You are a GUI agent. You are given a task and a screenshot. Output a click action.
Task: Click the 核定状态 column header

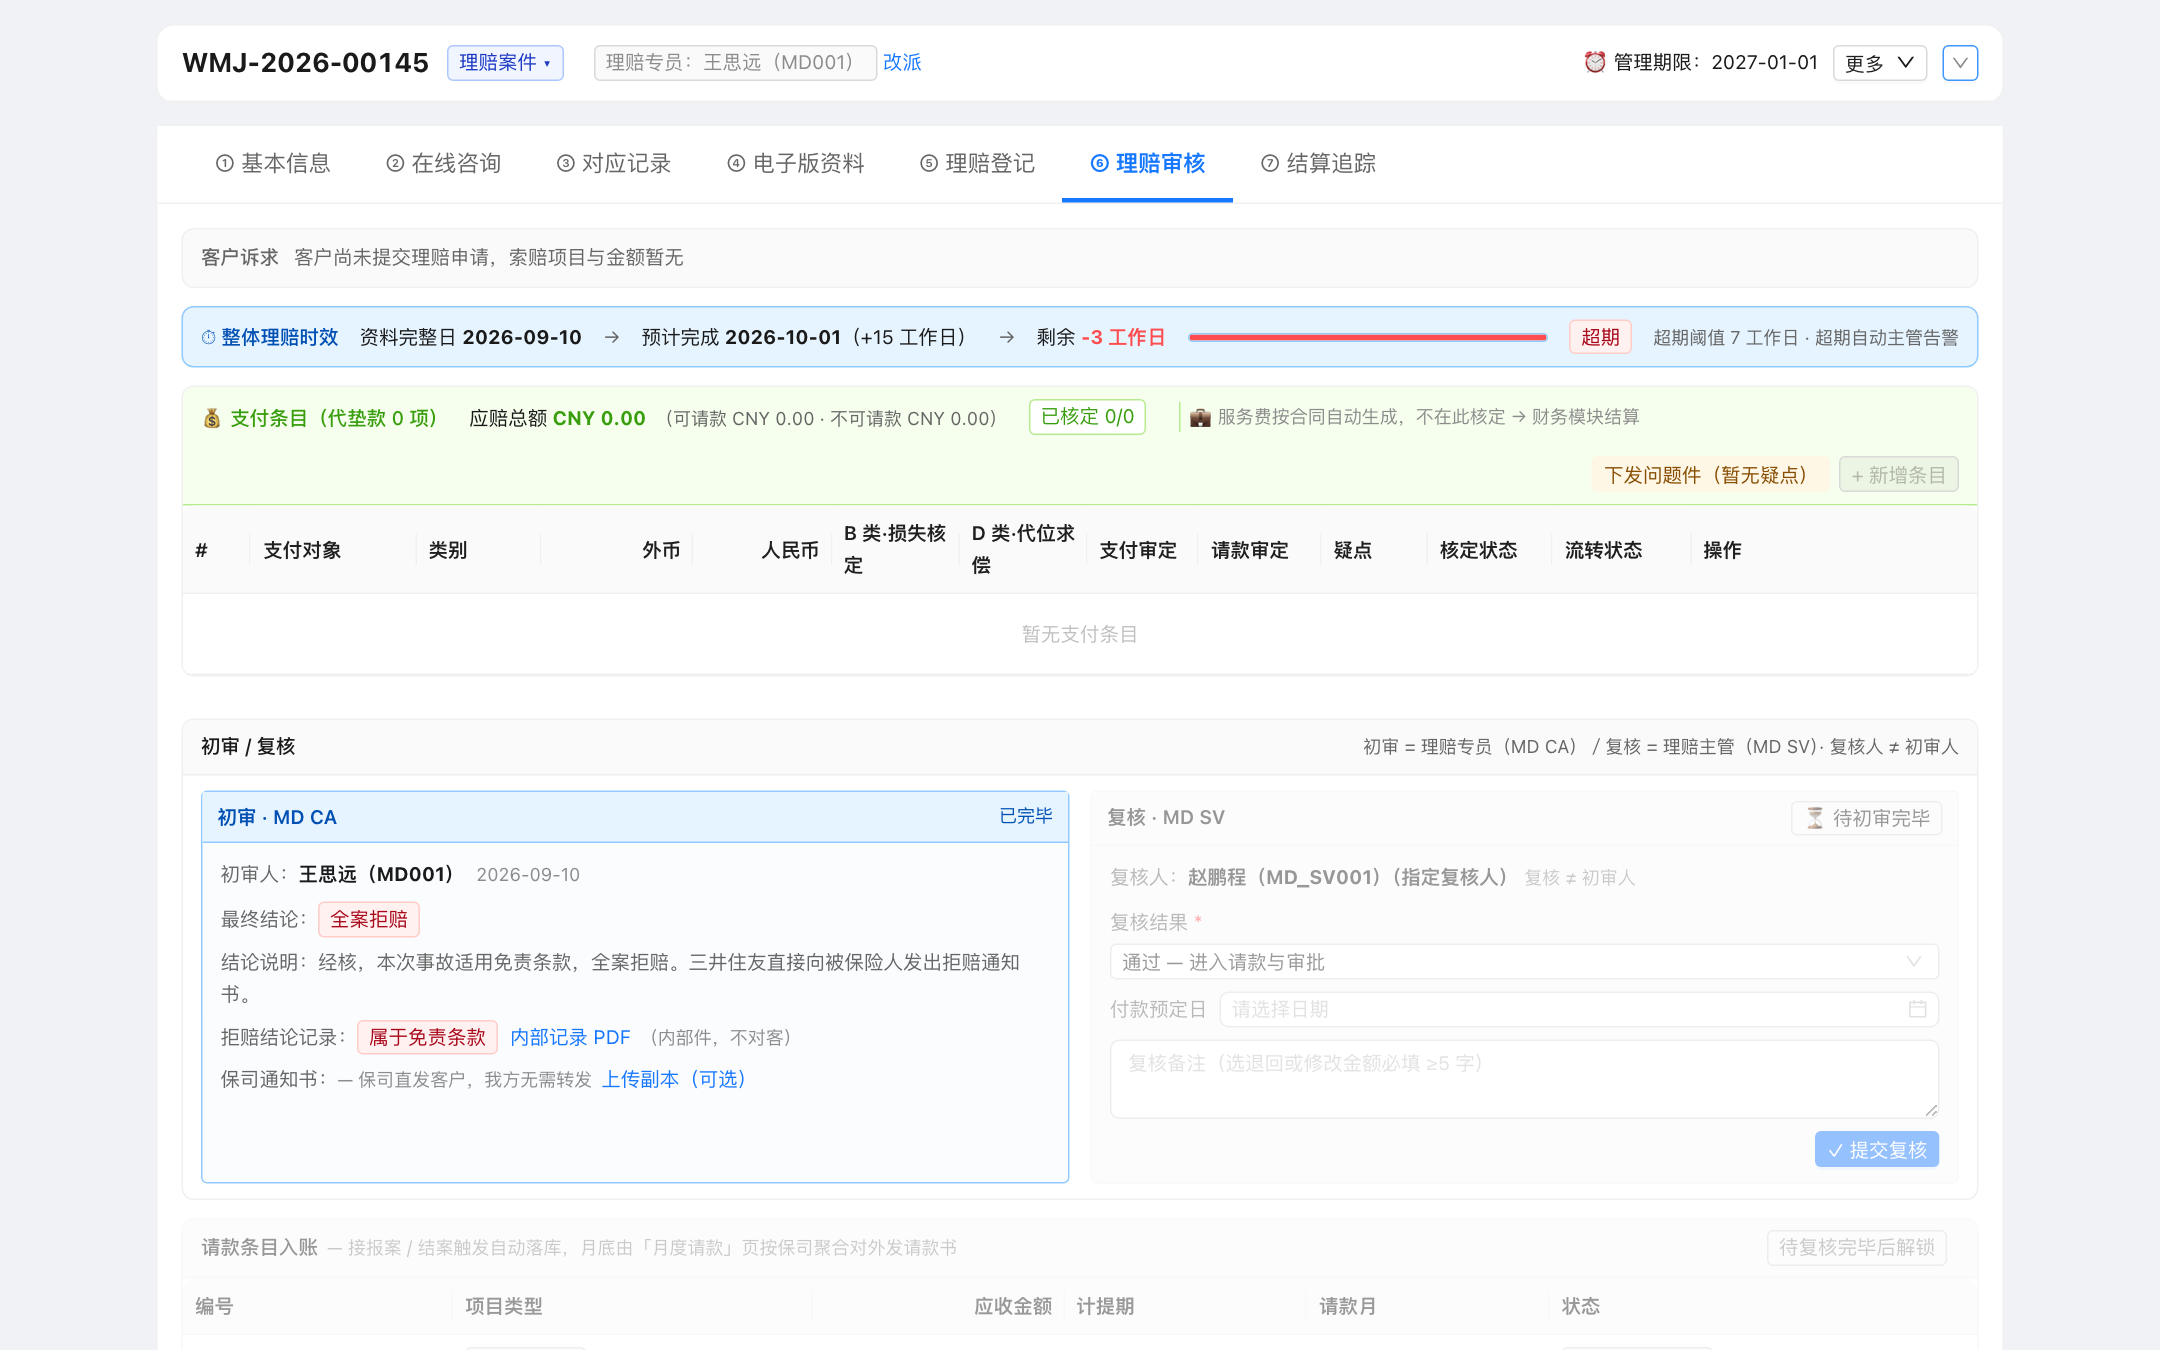point(1478,550)
